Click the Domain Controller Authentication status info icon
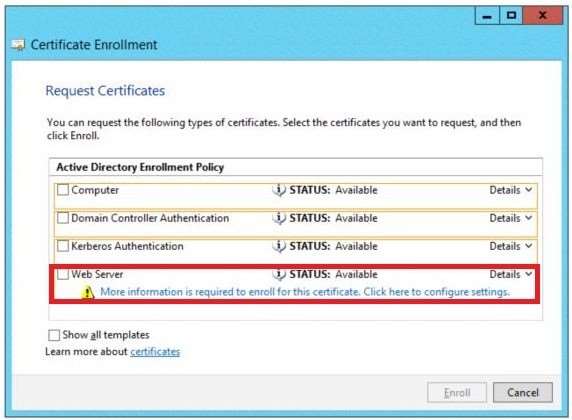This screenshot has width=572, height=420. pos(279,218)
